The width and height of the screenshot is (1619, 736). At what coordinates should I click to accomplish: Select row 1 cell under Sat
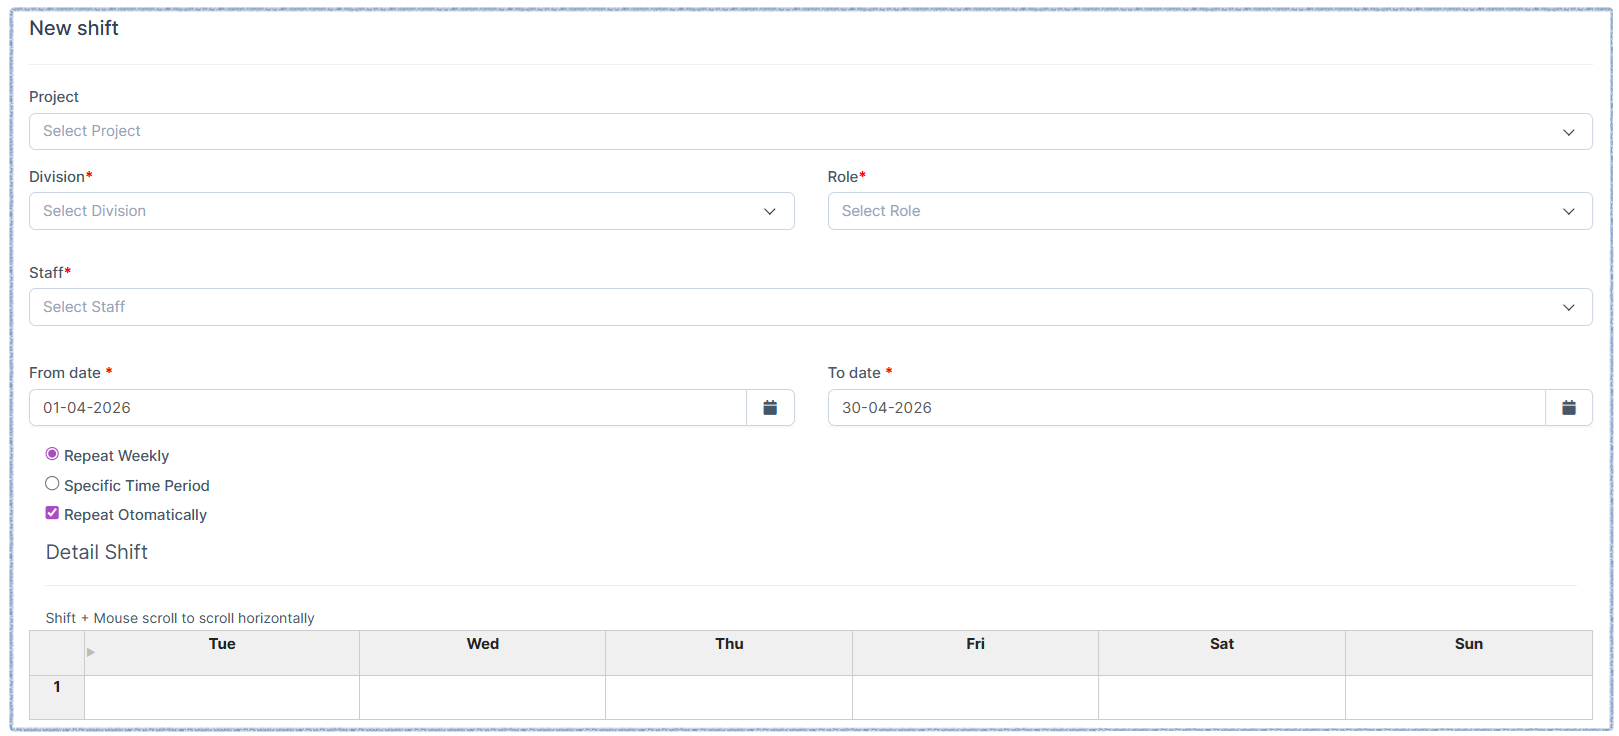pos(1221,697)
